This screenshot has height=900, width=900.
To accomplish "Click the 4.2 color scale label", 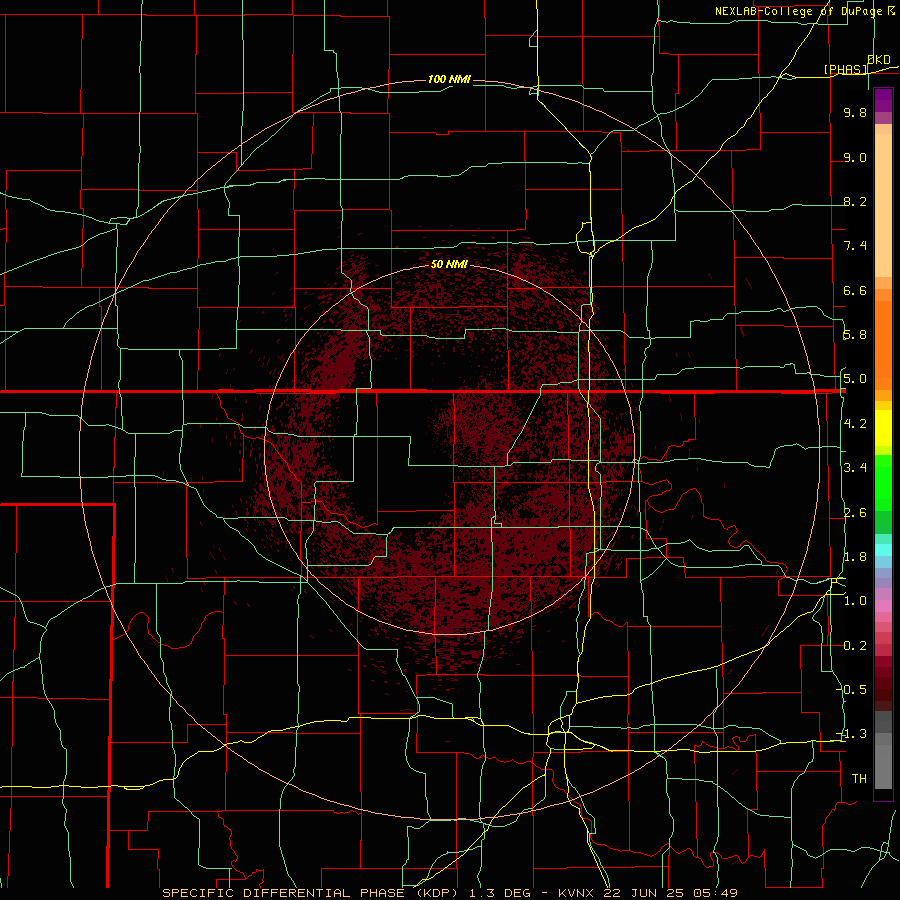I will [855, 424].
